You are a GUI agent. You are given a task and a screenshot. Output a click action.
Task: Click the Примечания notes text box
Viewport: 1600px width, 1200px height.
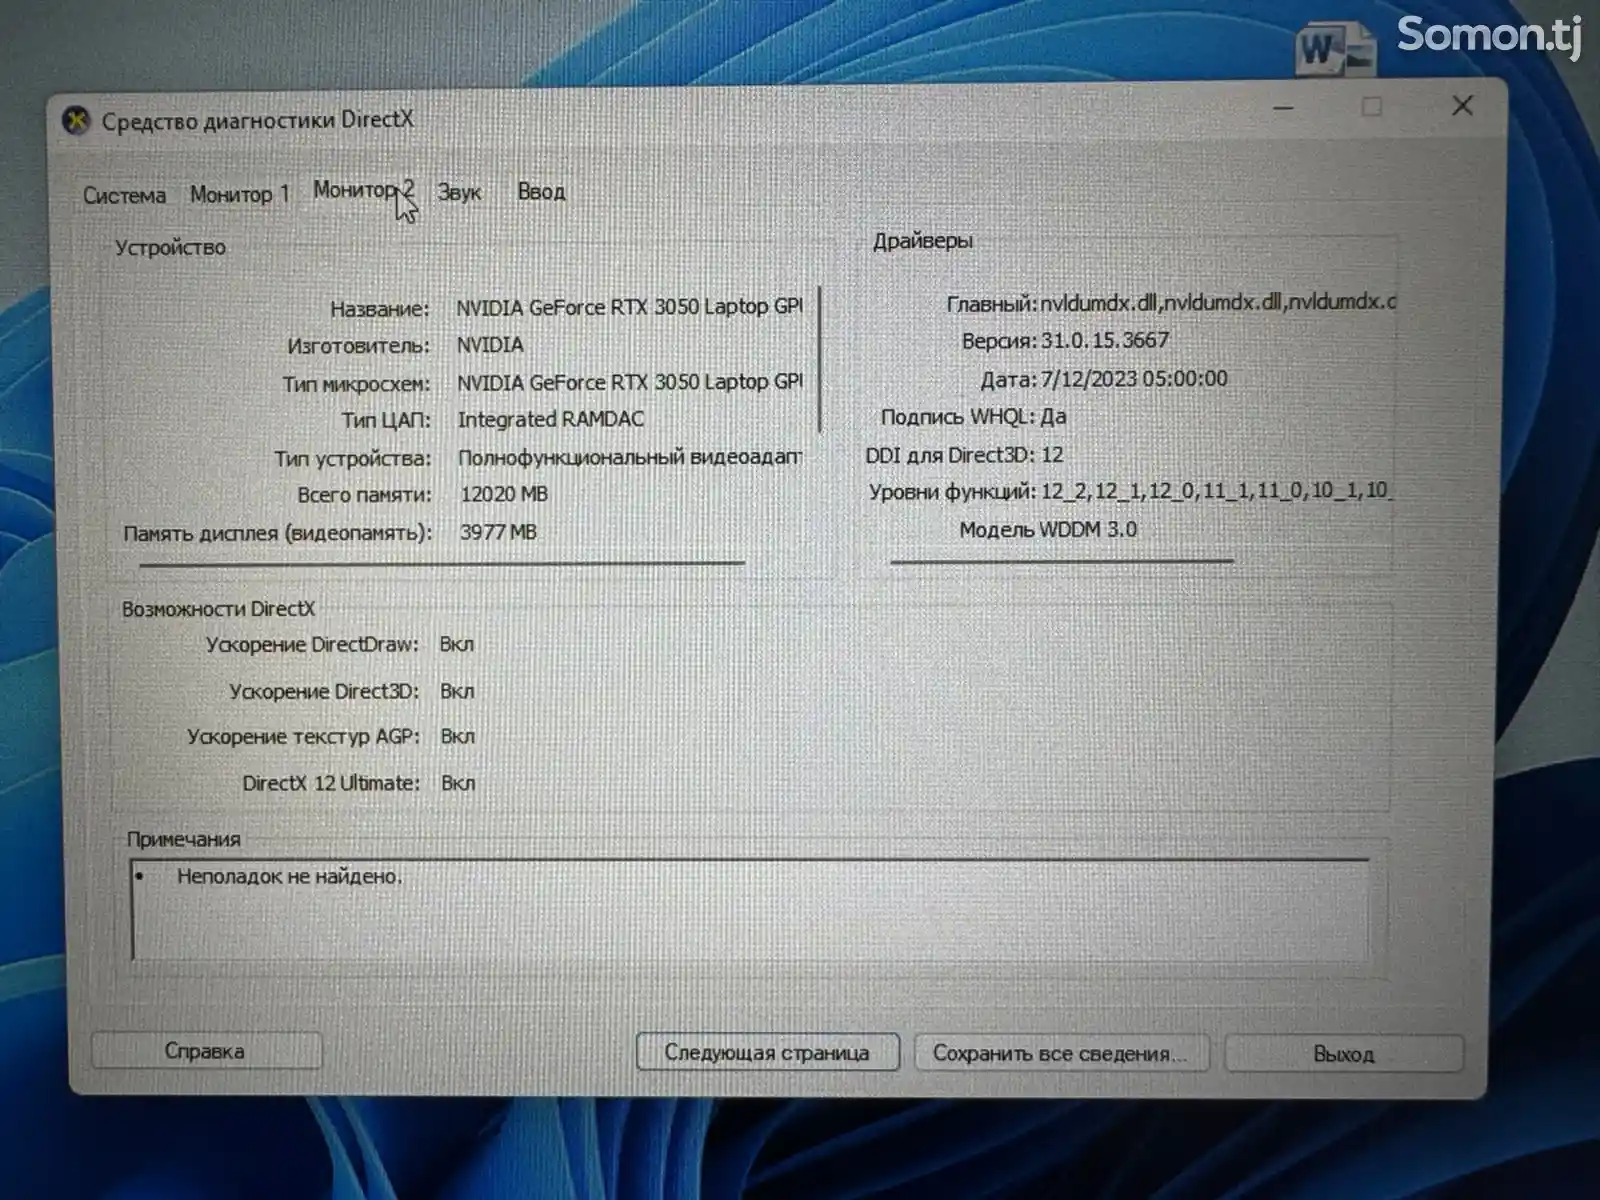749,909
